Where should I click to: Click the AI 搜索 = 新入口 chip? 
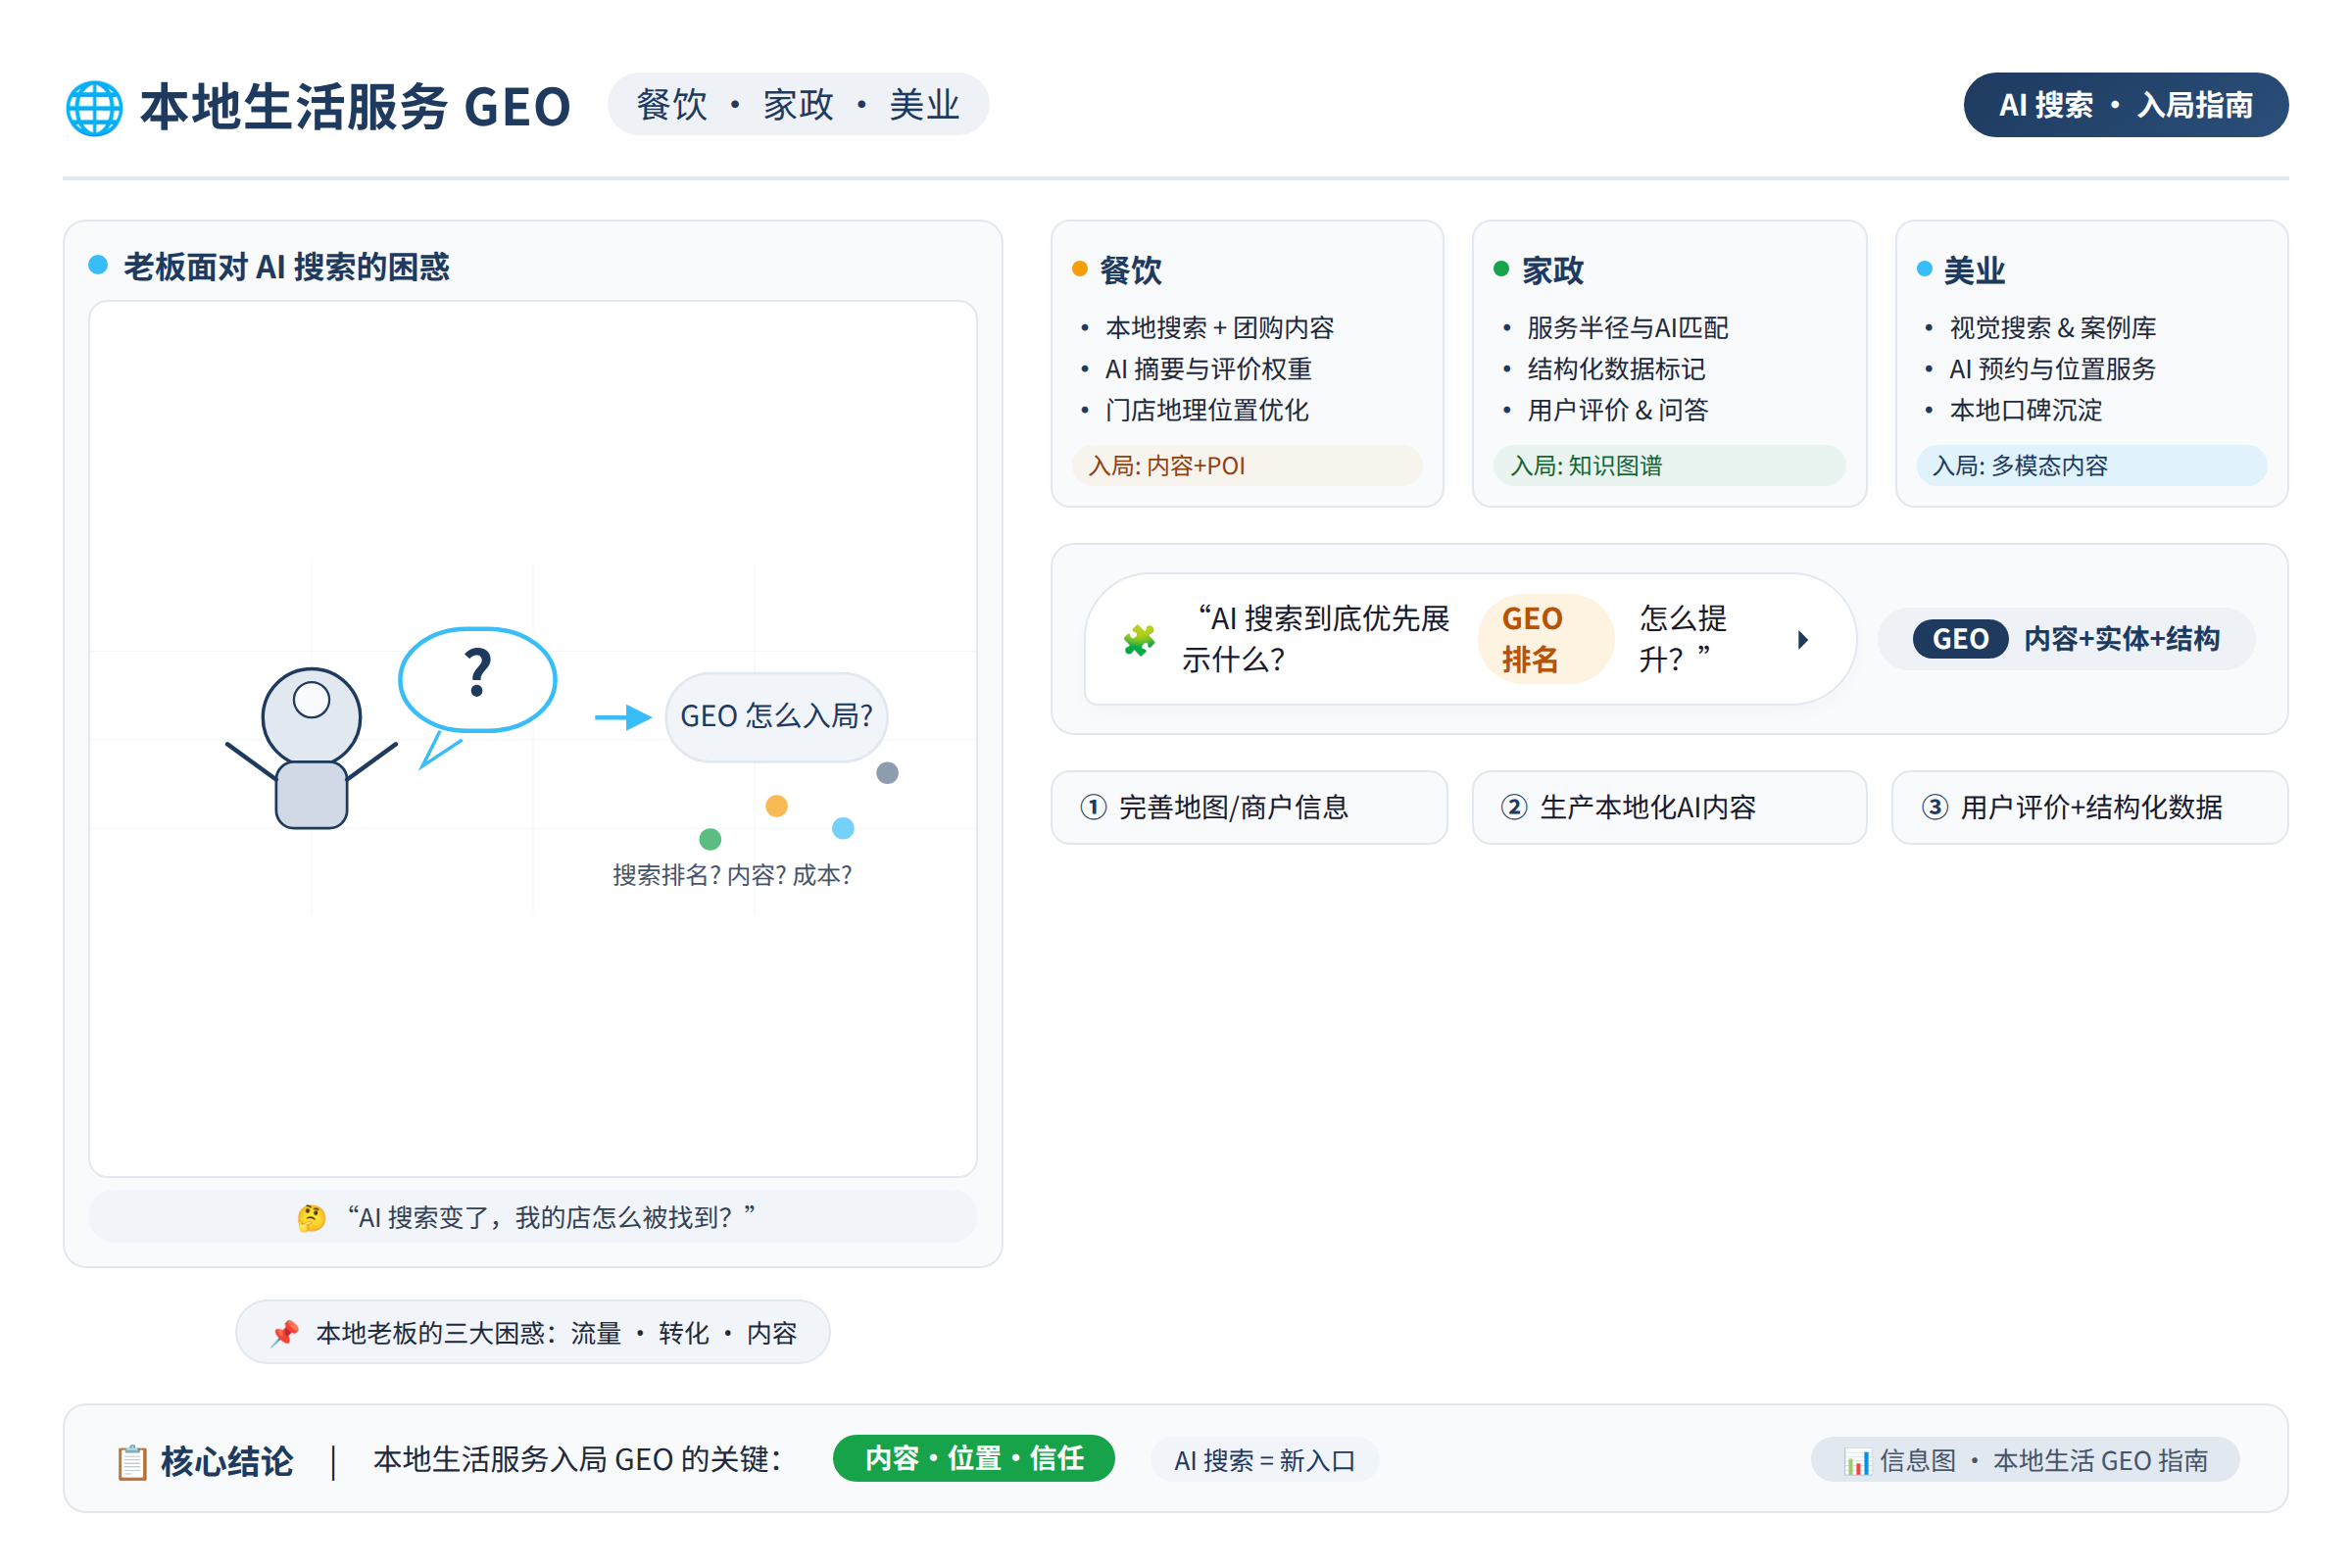[x=1265, y=1461]
